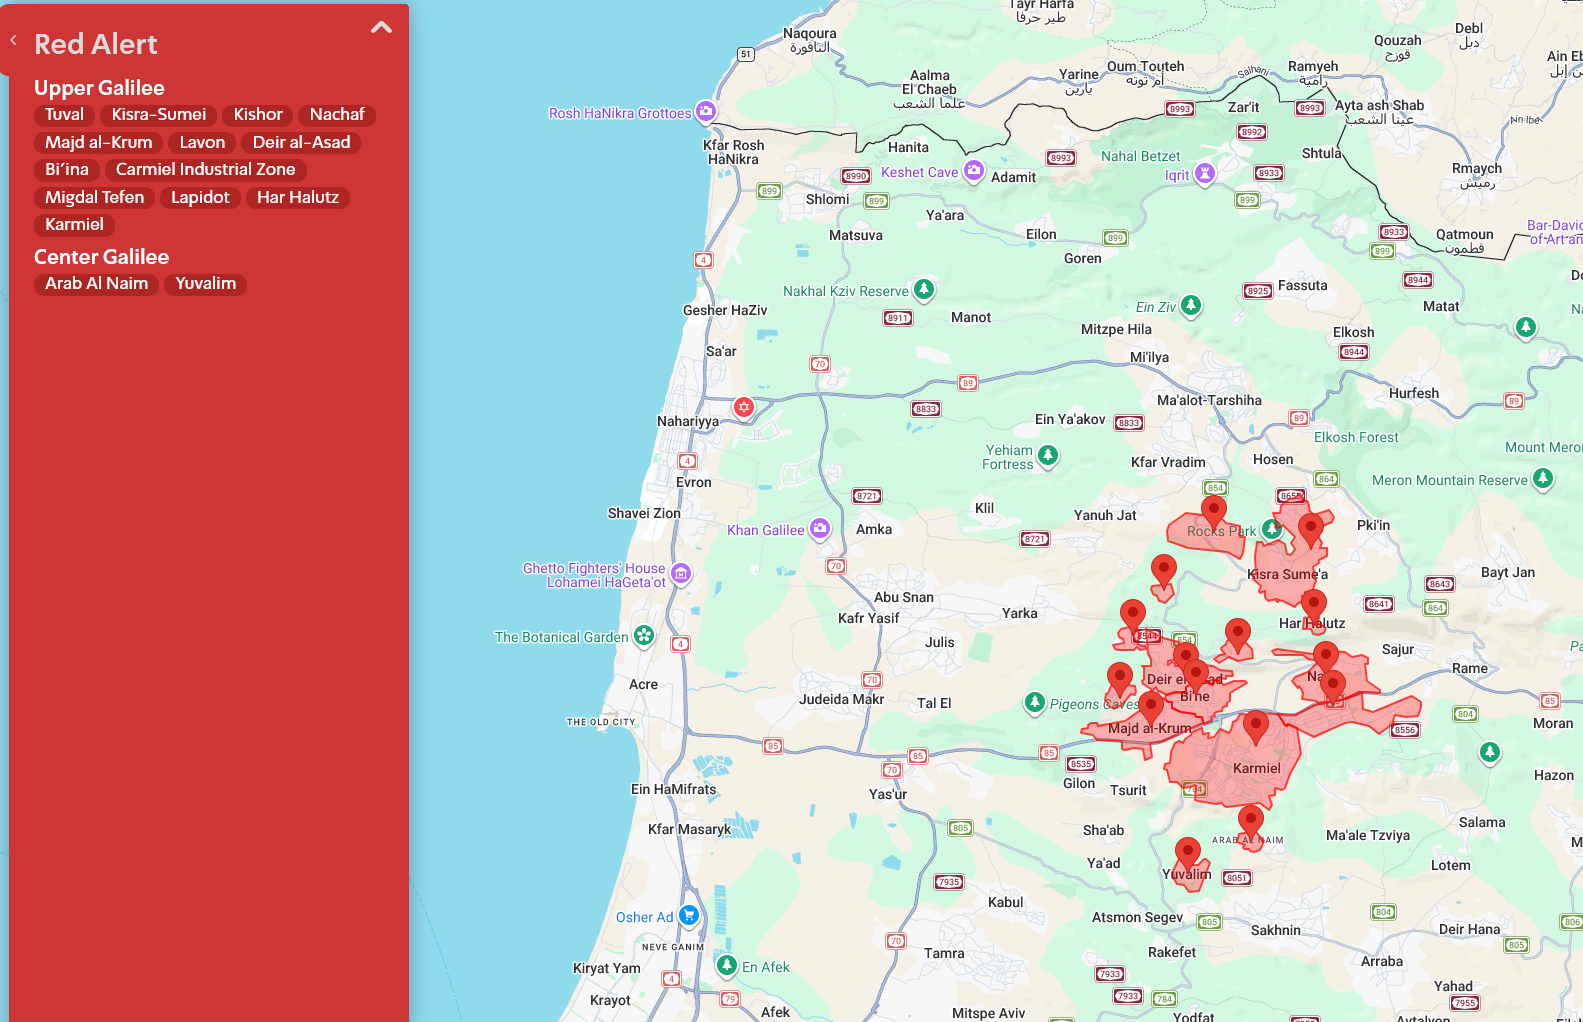Click the Sakhnin town label
The image size is (1583, 1022).
[1276, 931]
